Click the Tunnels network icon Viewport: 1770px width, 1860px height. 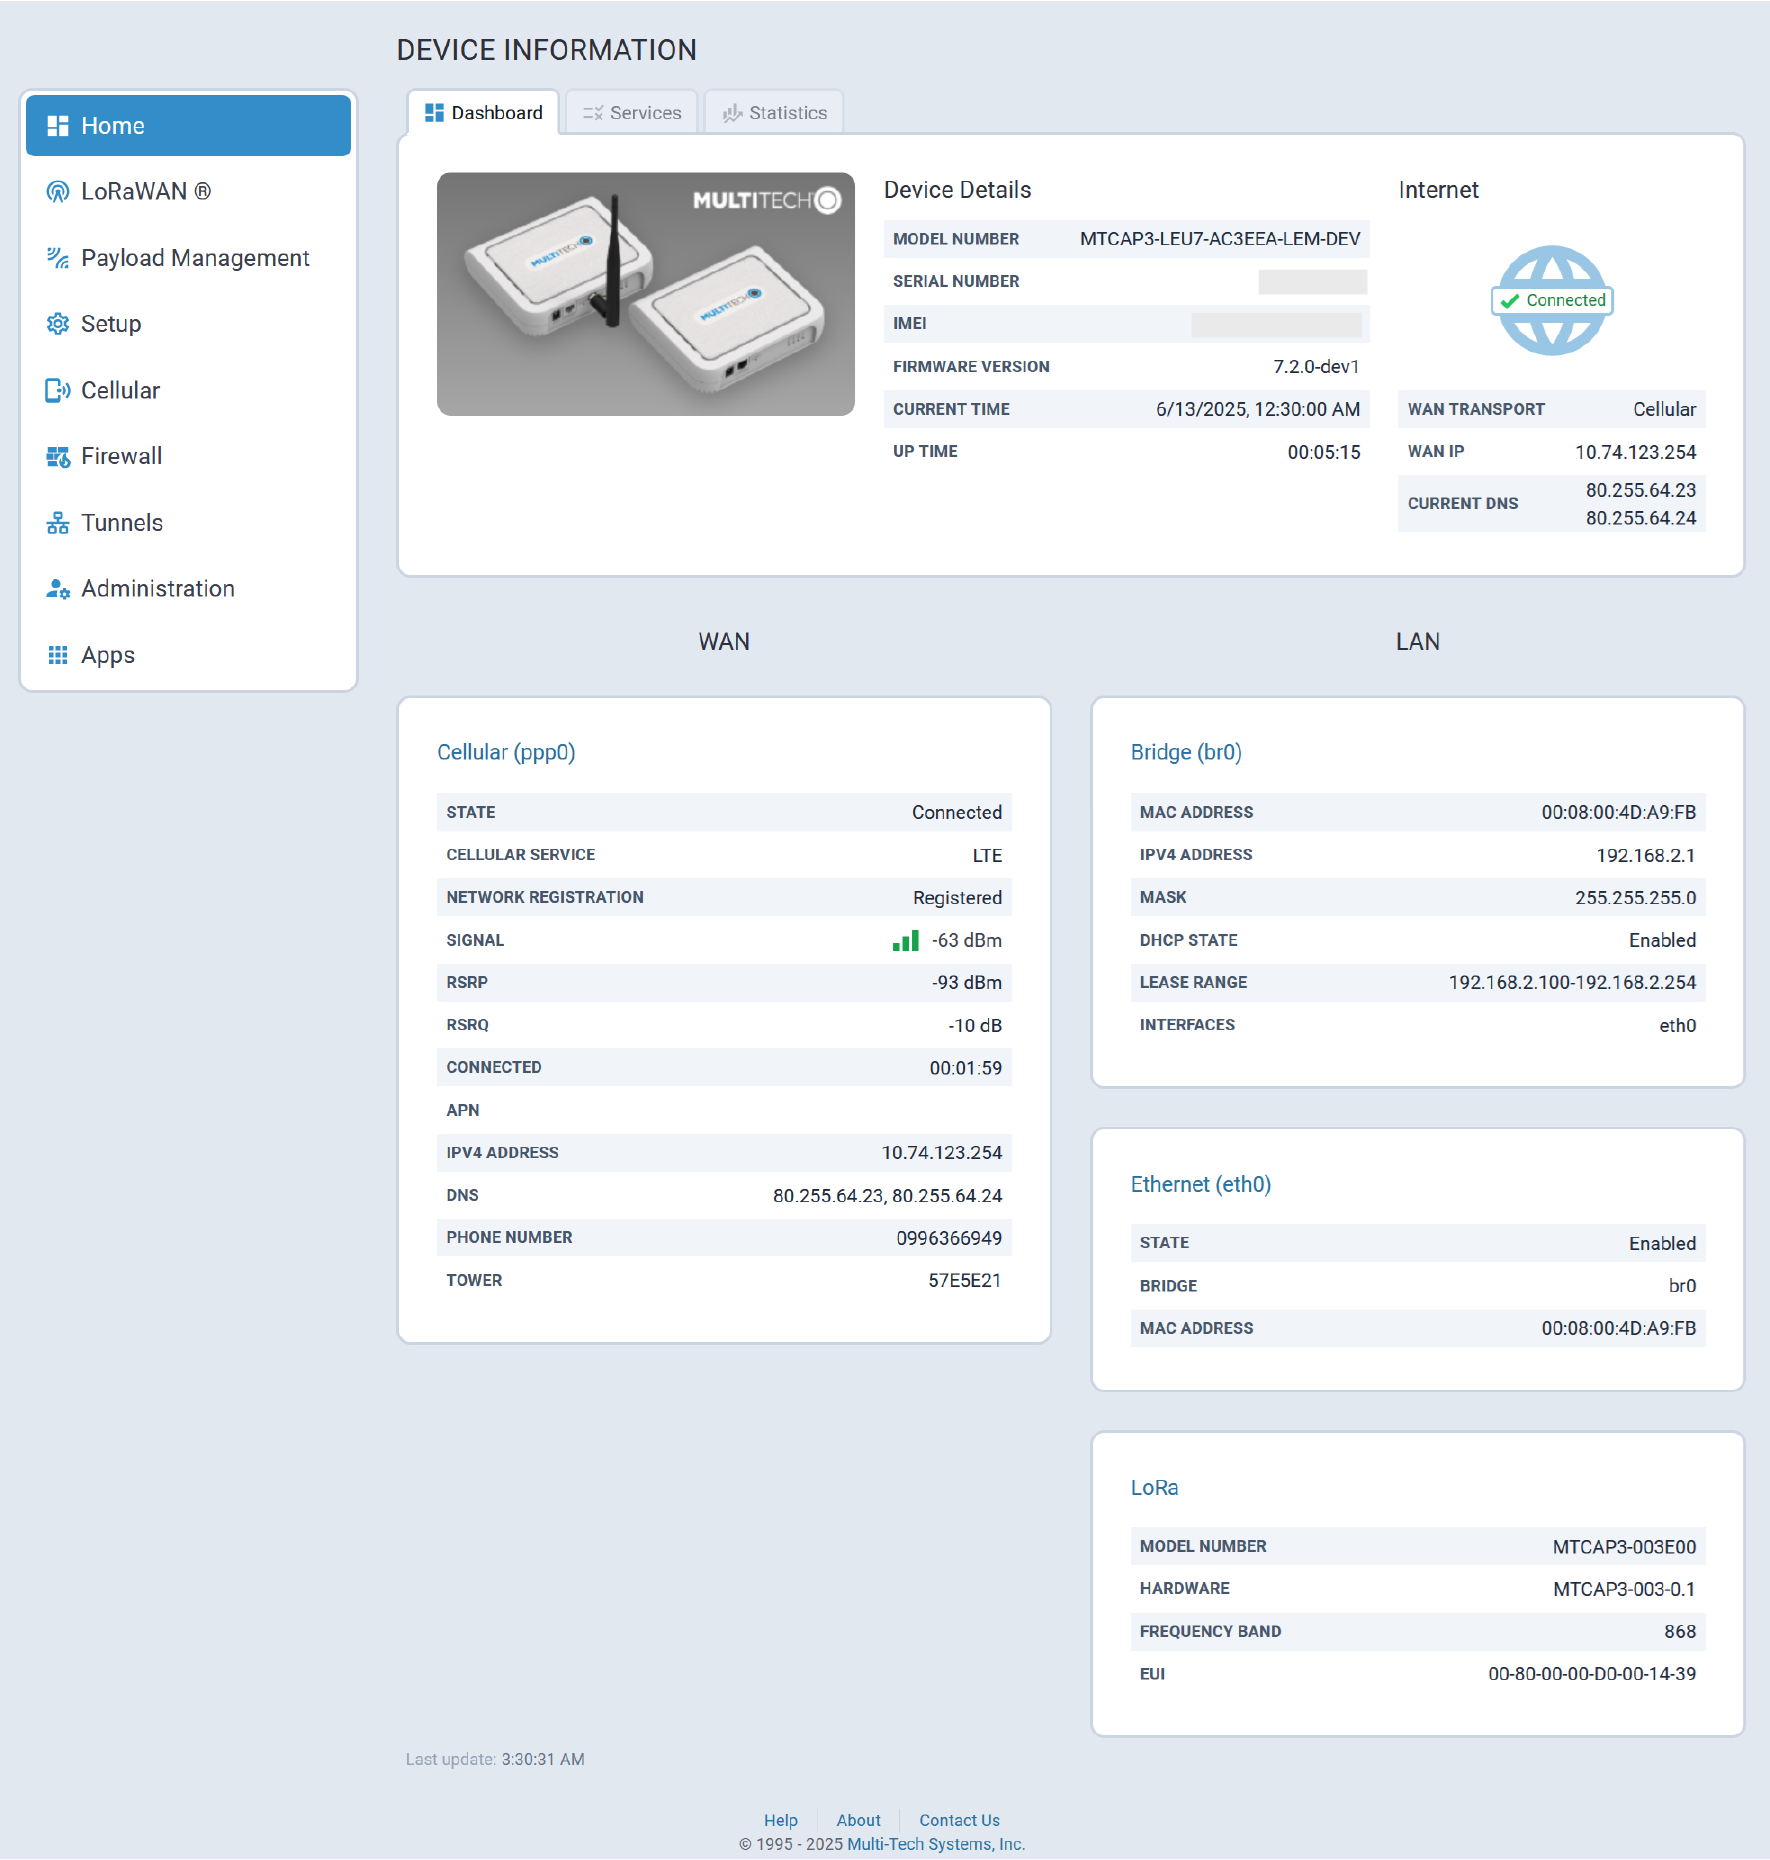[58, 523]
